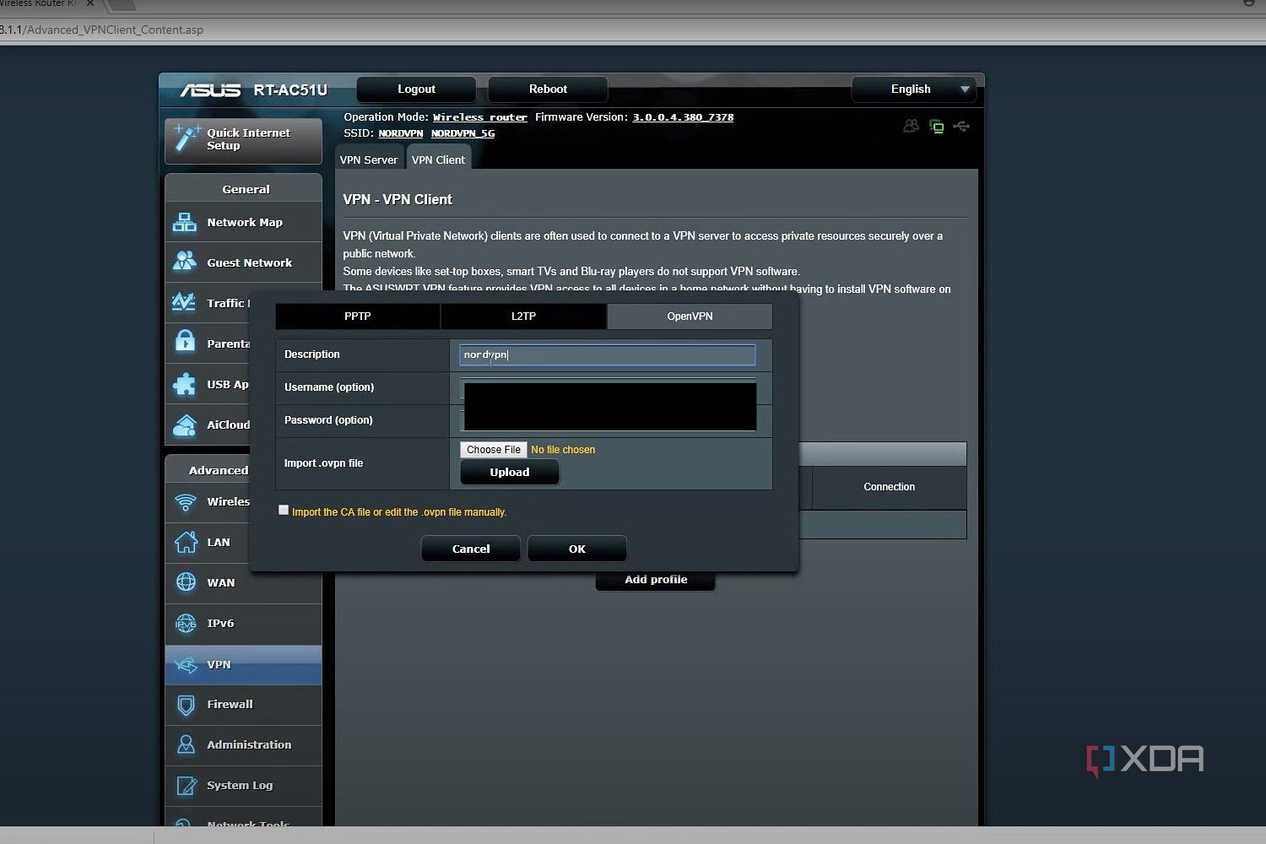This screenshot has width=1266, height=844.
Task: Open the Administration menu entry
Action: (x=243, y=745)
